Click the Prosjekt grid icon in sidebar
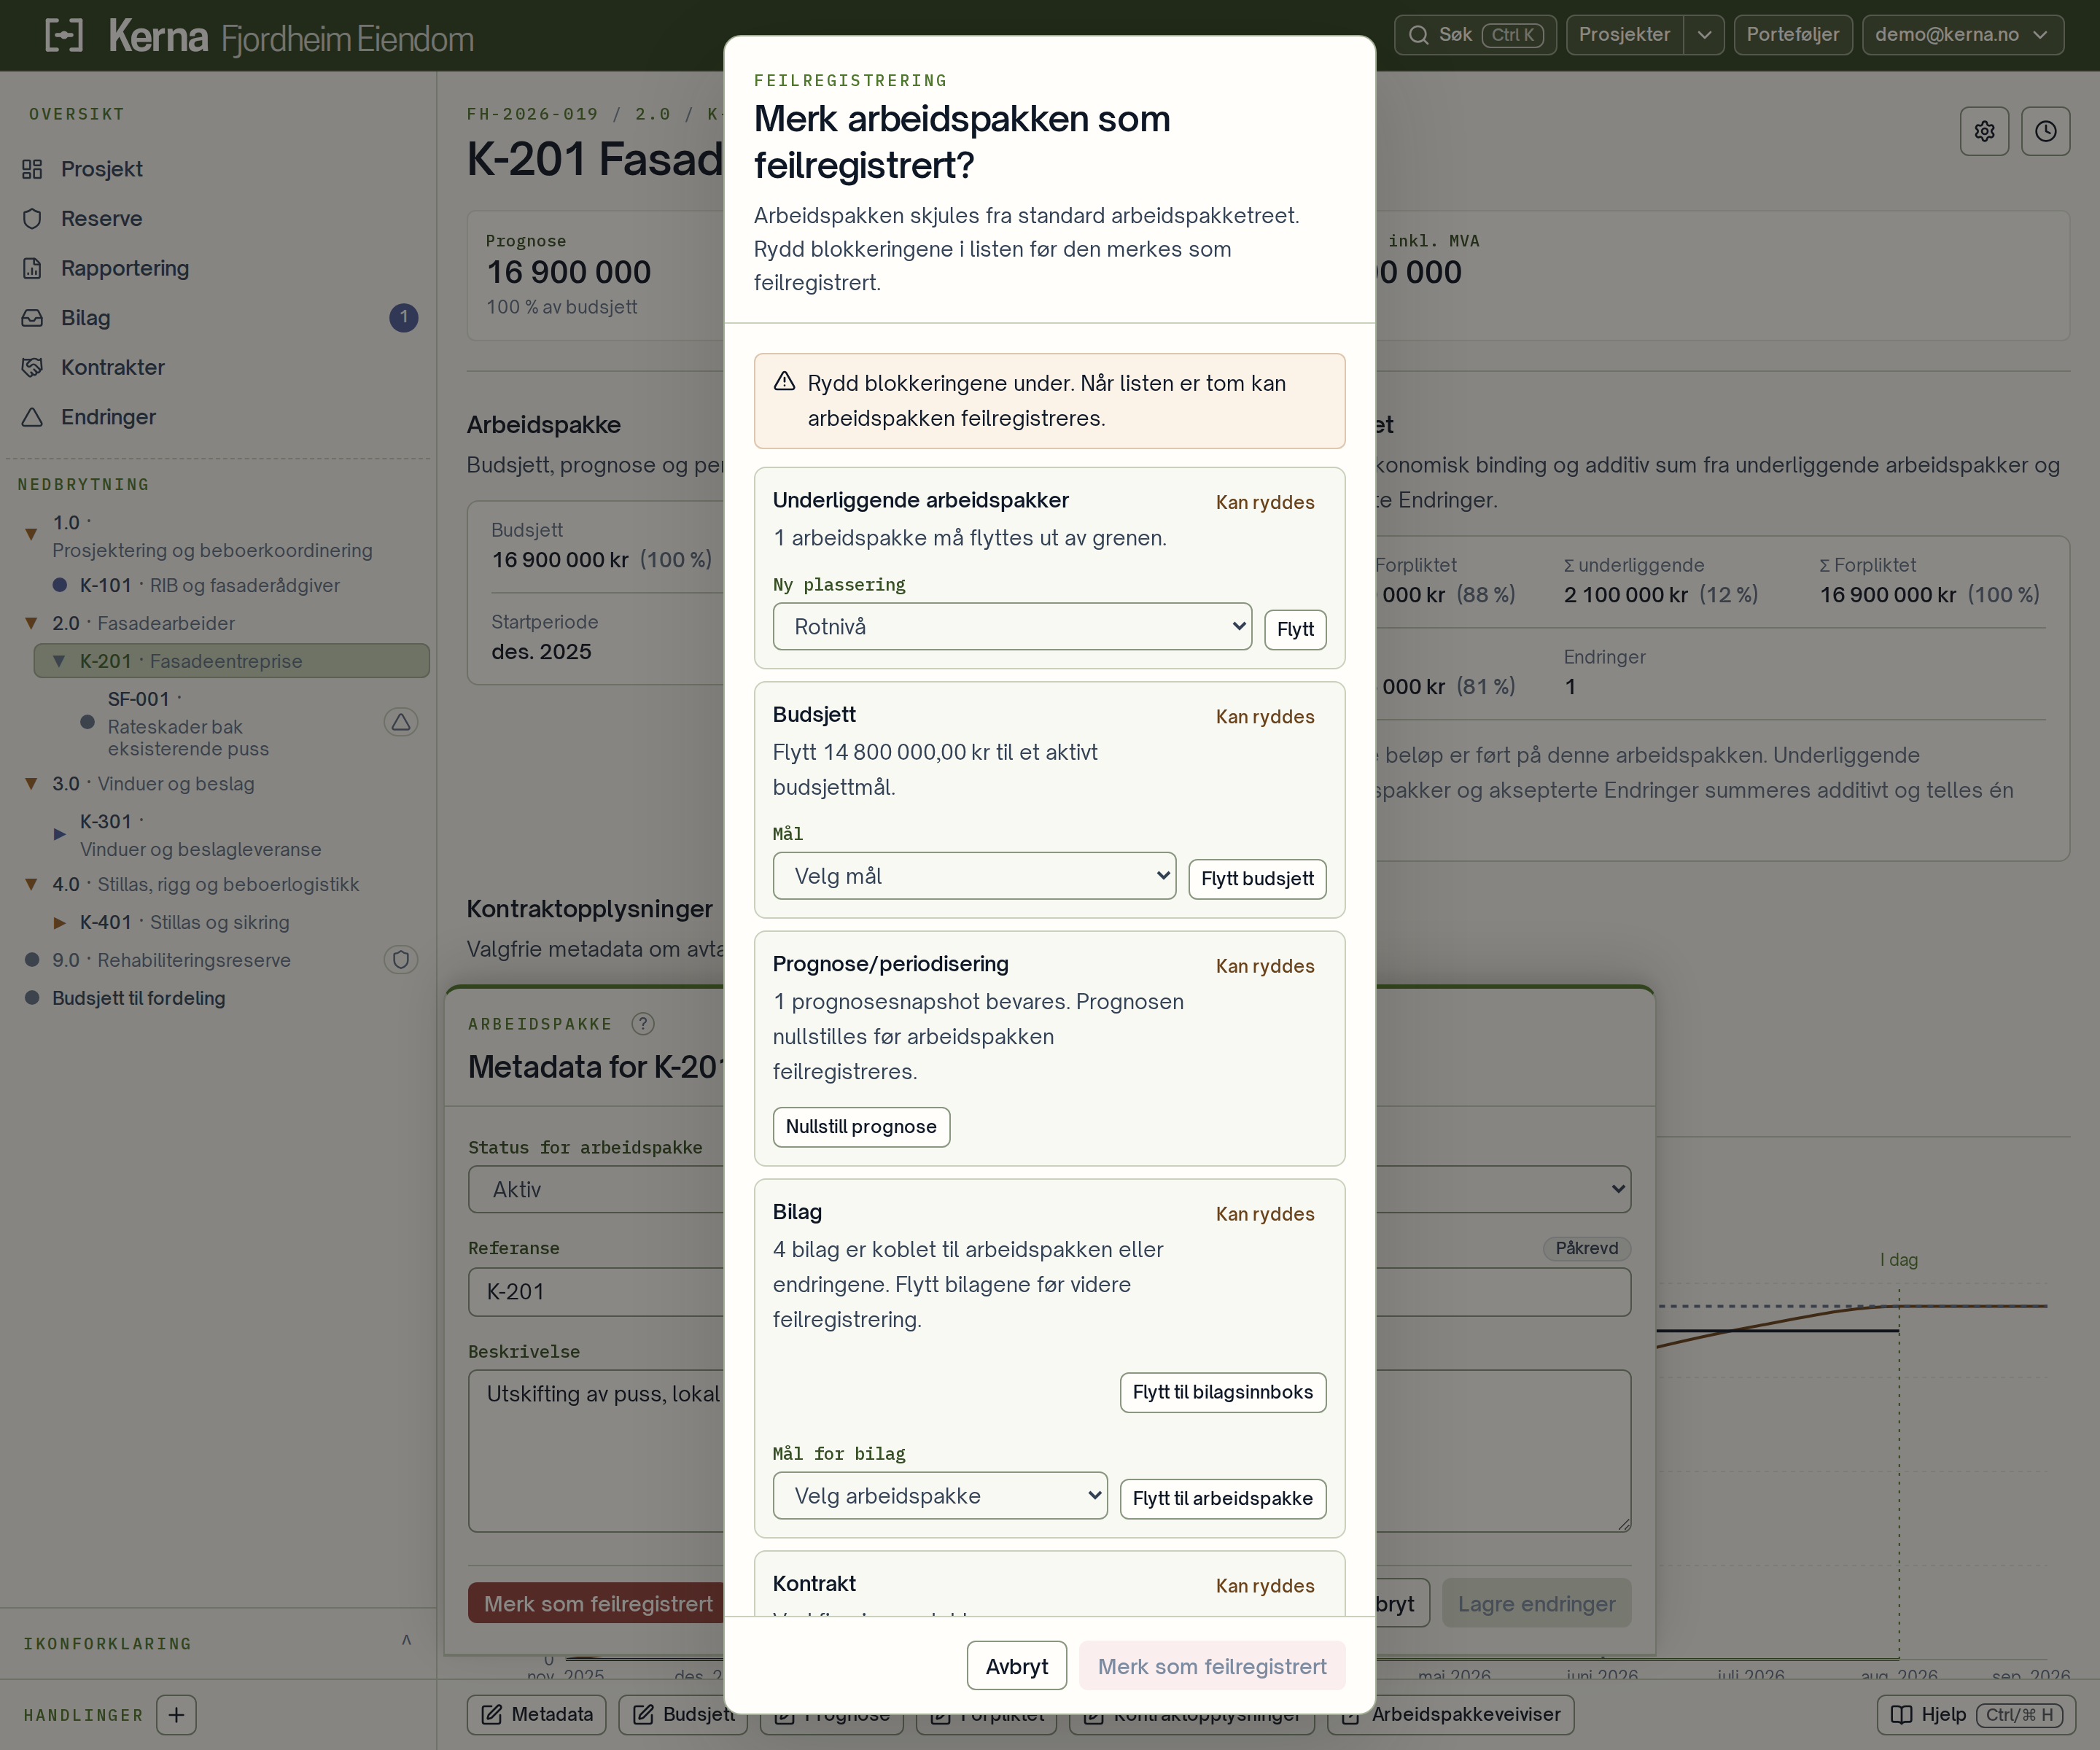 click(x=32, y=169)
